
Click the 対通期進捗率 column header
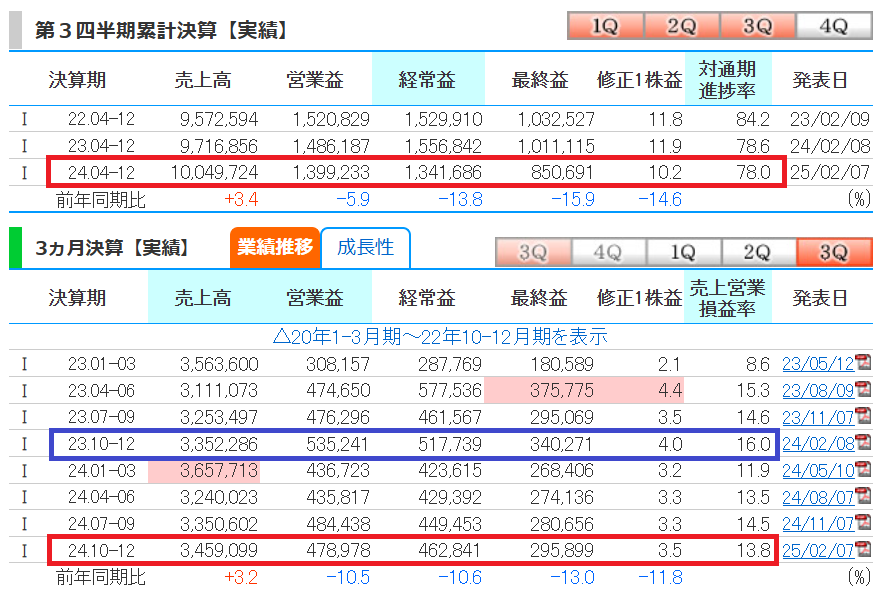tap(727, 79)
